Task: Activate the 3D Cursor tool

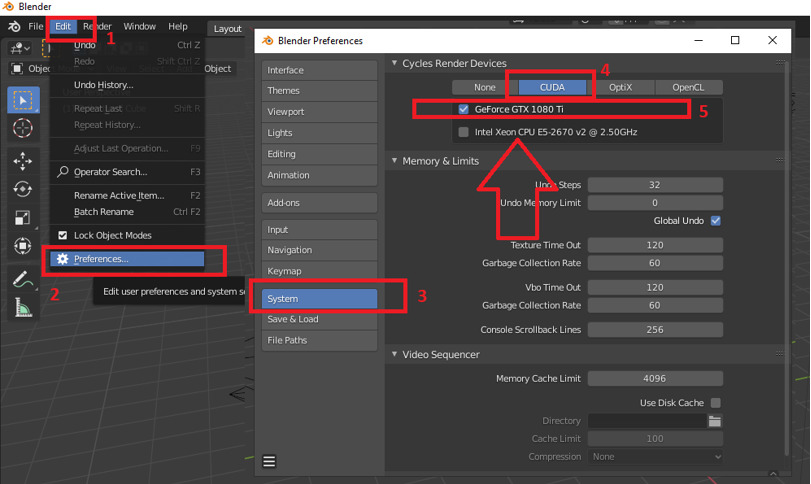Action: (22, 128)
